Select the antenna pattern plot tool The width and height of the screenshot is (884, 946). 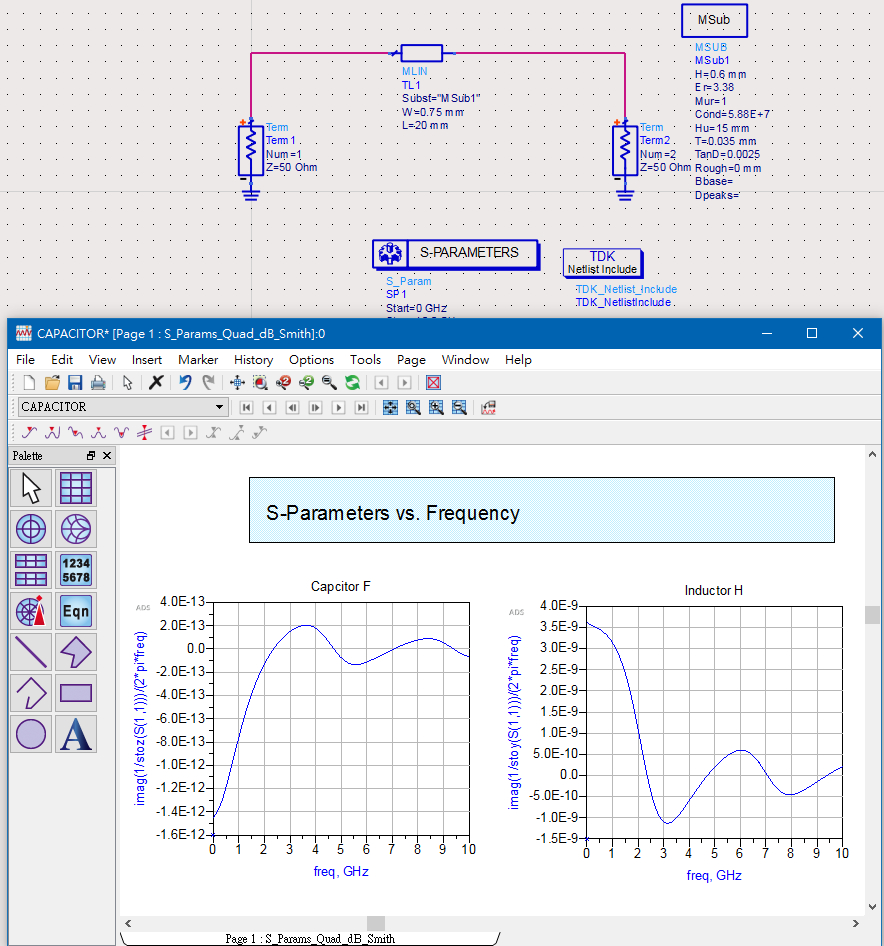(32, 610)
